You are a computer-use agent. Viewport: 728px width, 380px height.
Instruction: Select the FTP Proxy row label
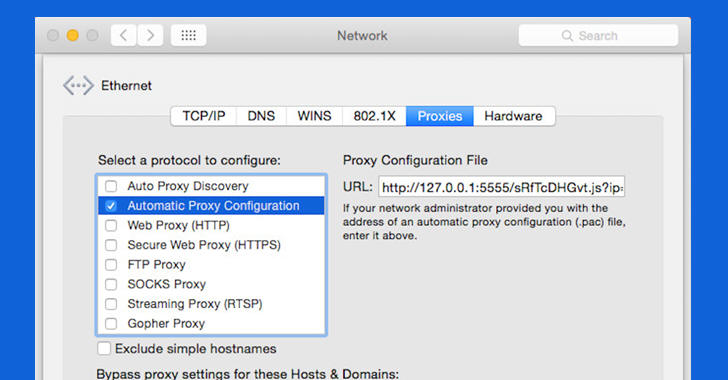point(156,265)
